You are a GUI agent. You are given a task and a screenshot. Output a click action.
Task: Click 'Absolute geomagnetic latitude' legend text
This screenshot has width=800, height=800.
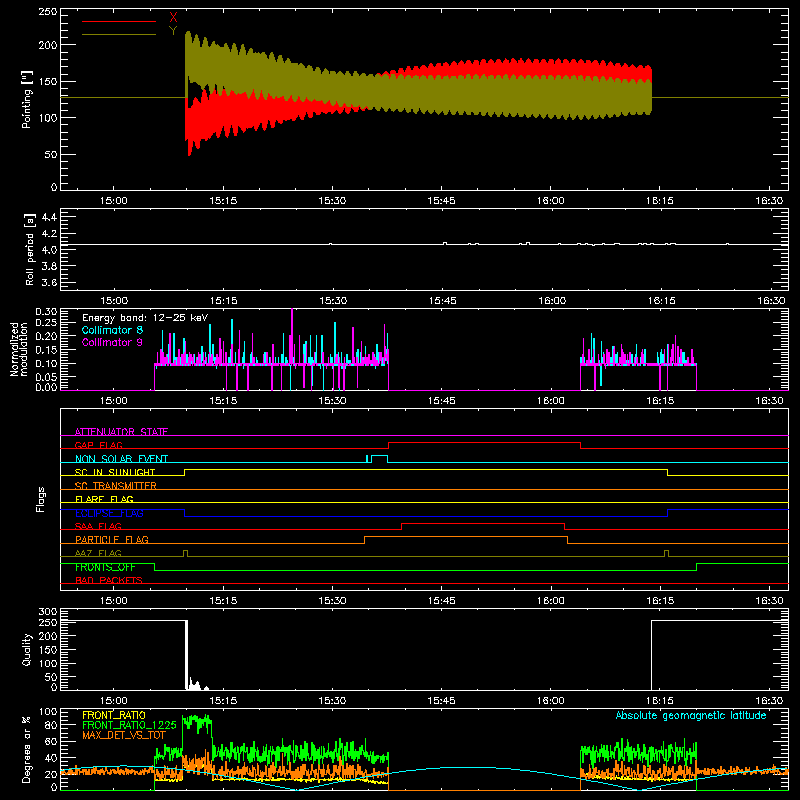(x=691, y=715)
